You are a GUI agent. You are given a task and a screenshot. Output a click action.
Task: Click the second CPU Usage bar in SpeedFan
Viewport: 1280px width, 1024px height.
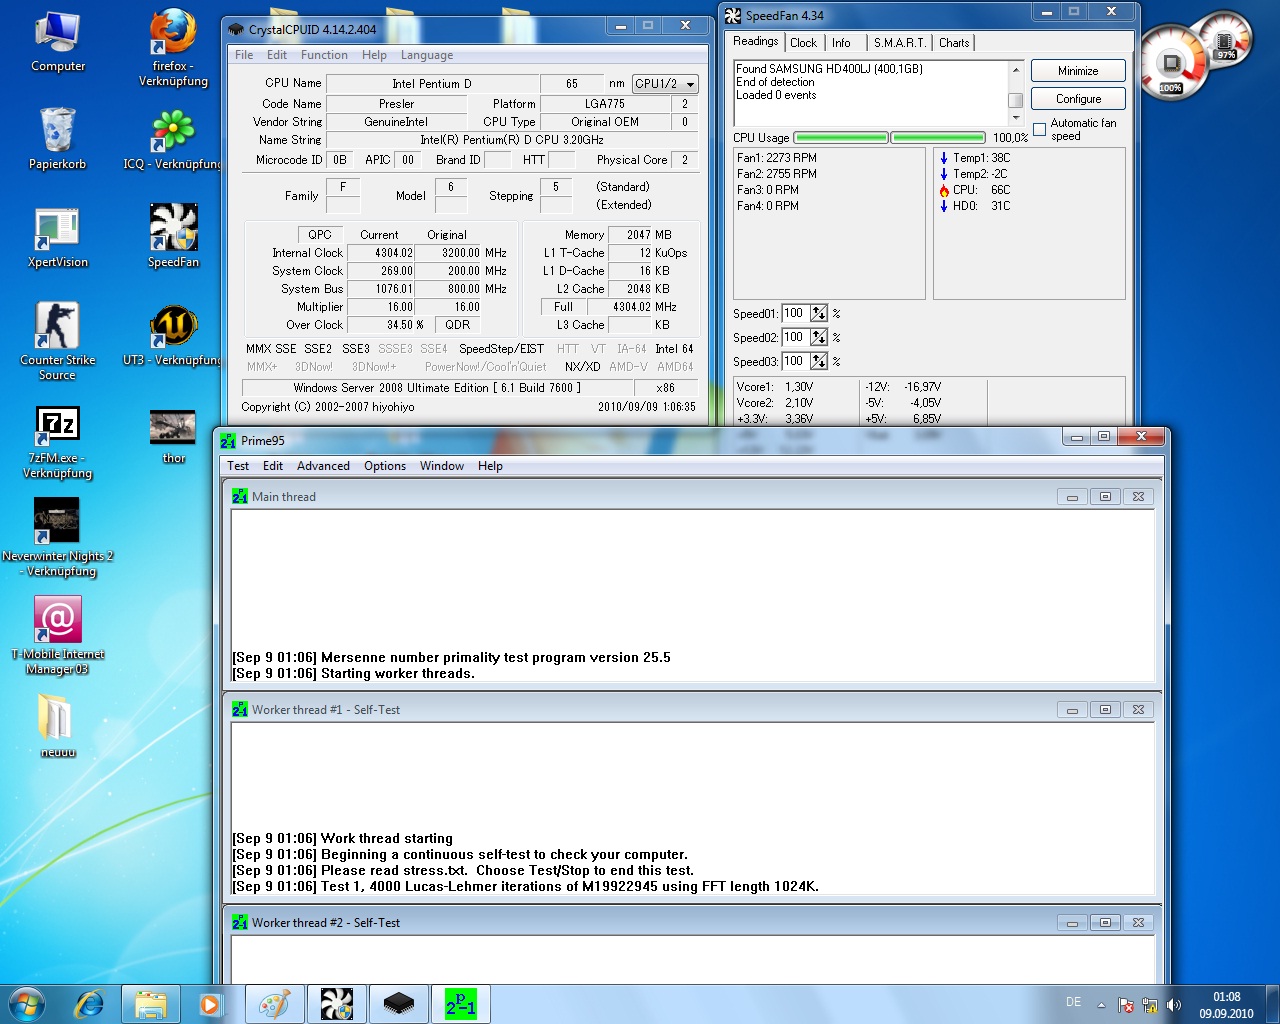click(938, 138)
